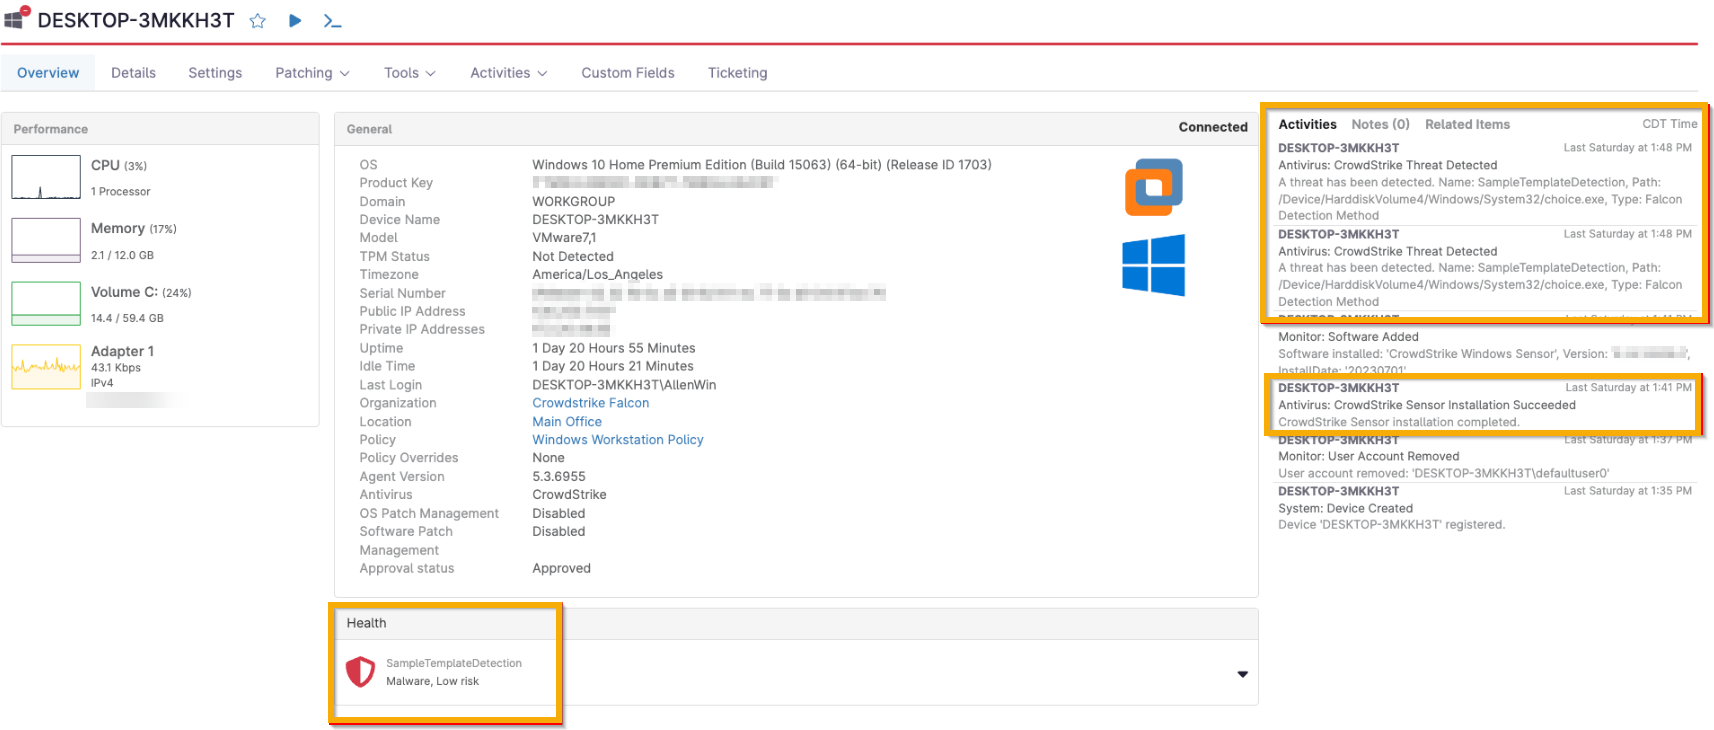Switch to the Related Items tab
This screenshot has width=1714, height=730.
[x=1467, y=124]
